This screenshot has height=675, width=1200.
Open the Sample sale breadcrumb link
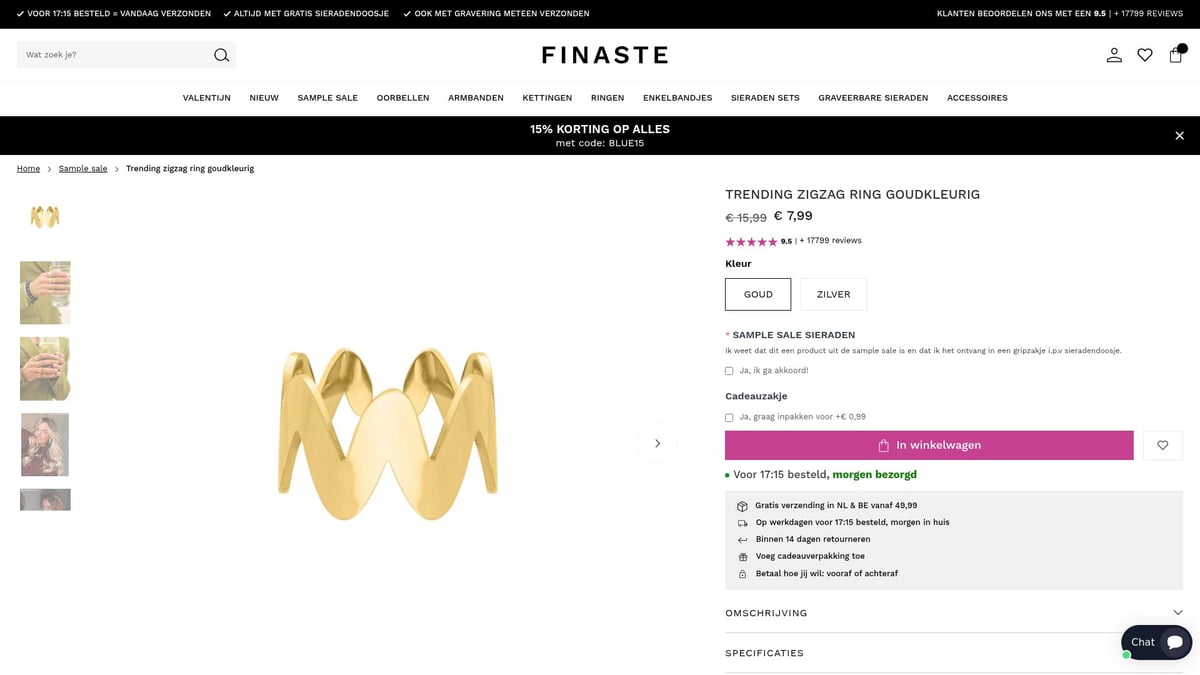point(82,168)
